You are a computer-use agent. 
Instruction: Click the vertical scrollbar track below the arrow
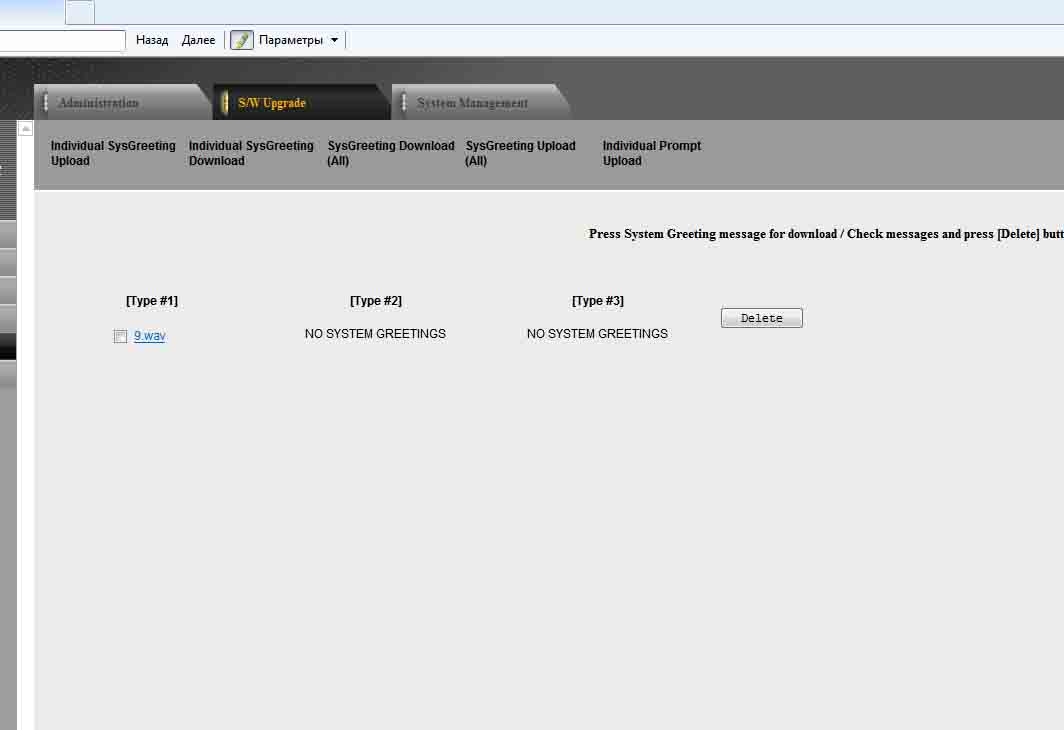(x=26, y=400)
